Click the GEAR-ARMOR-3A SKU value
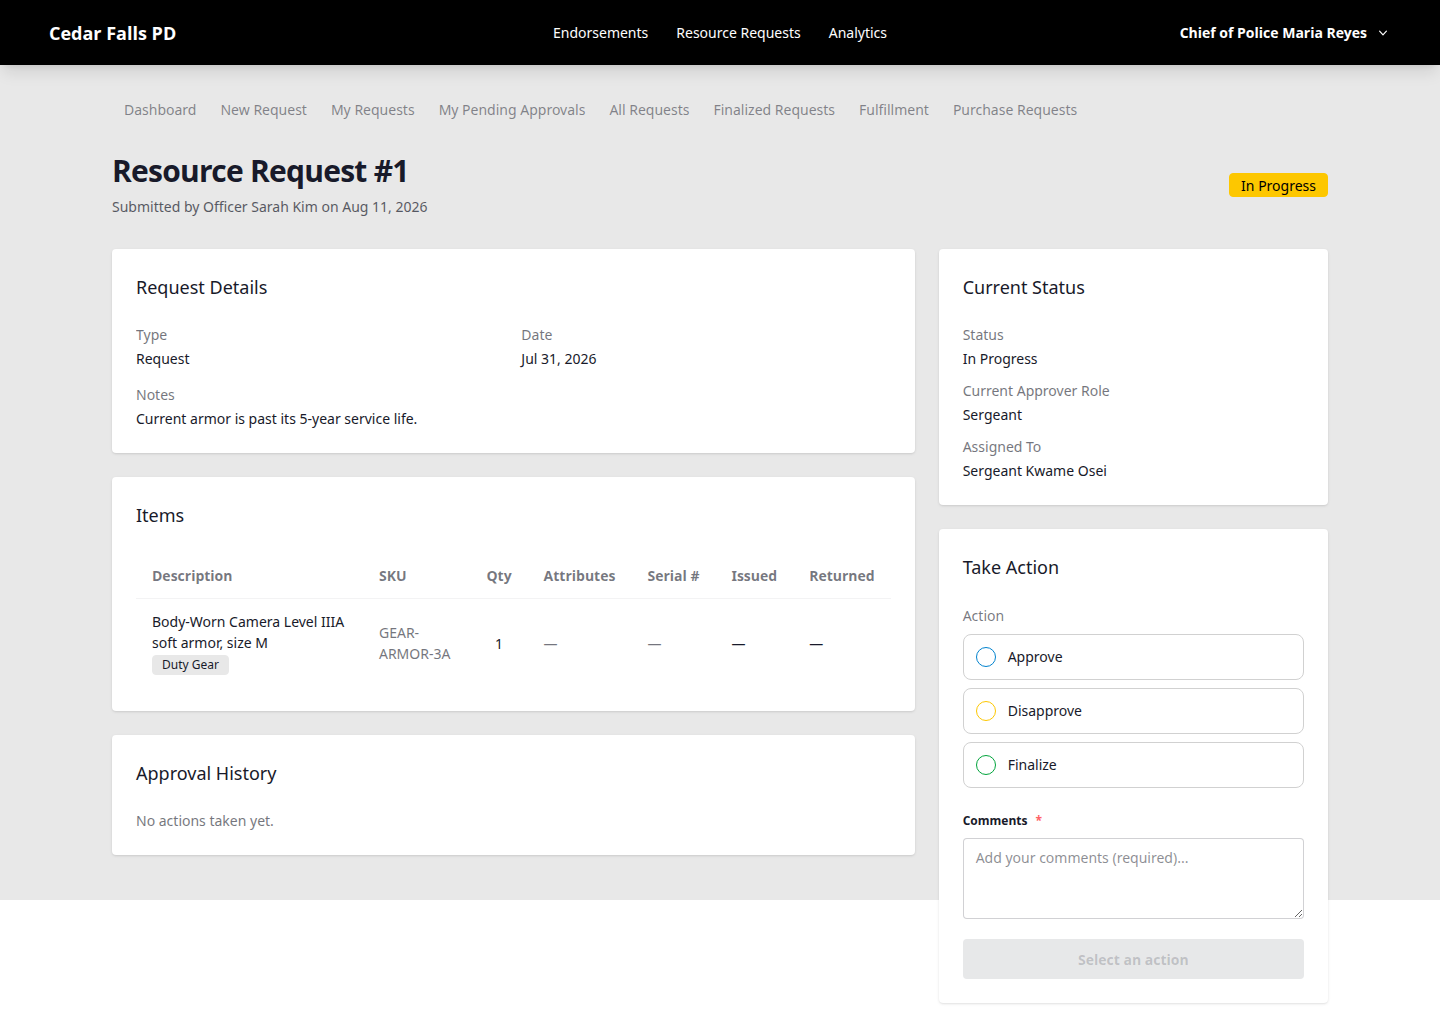The height and width of the screenshot is (1027, 1440). tap(415, 644)
